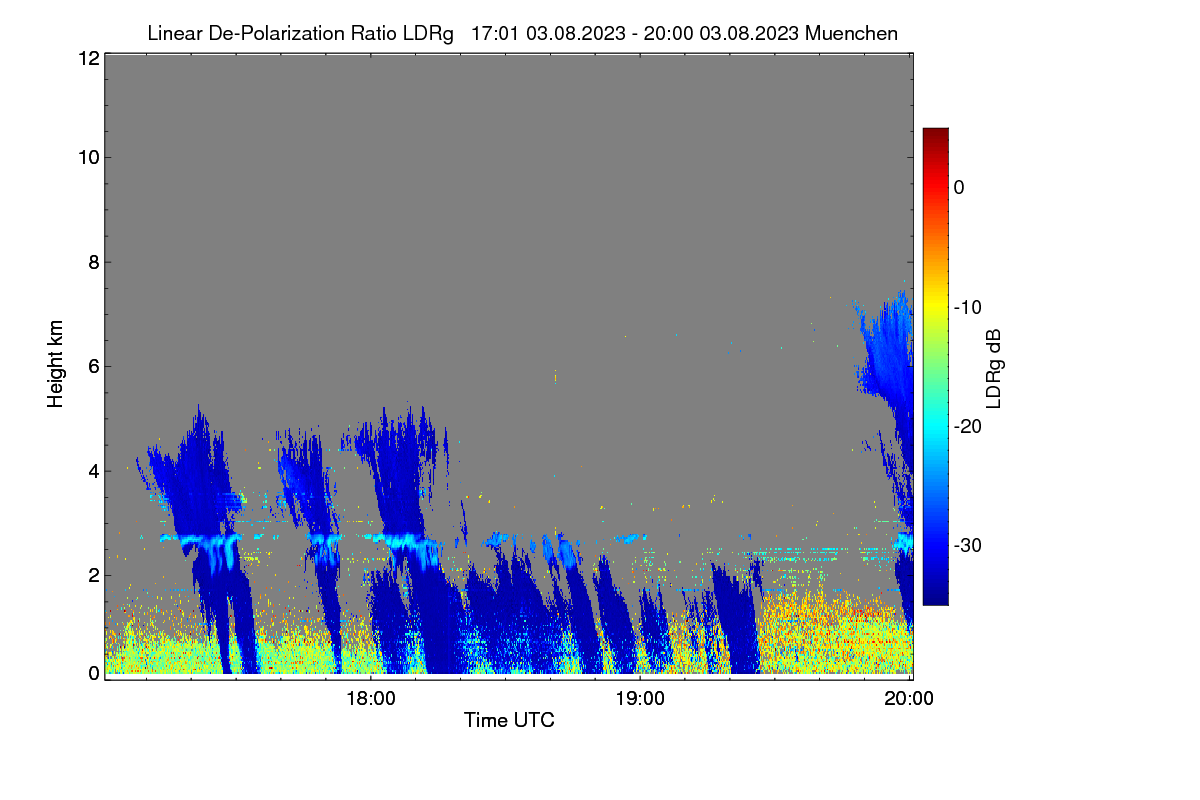Click the 'Time UTC' x-axis label
The height and width of the screenshot is (800, 1200).
pos(509,720)
